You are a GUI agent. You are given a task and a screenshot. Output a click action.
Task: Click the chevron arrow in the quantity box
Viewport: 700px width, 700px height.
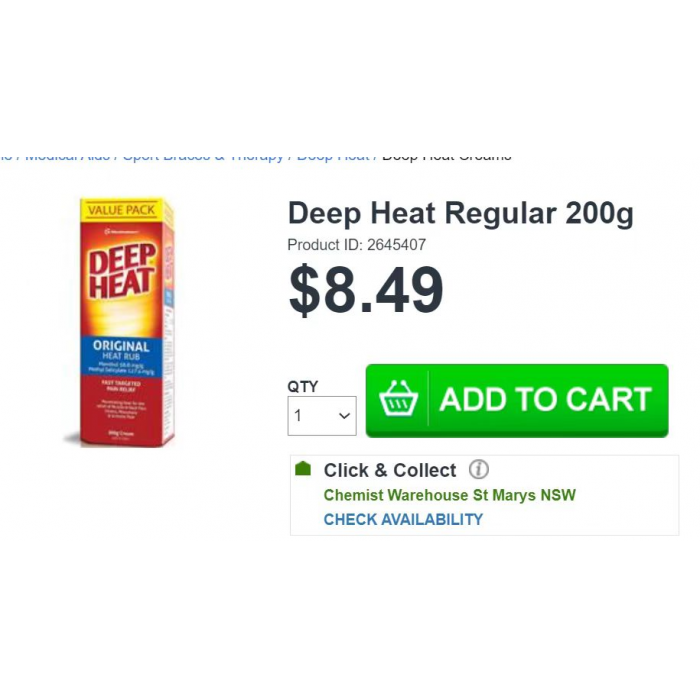click(x=344, y=416)
